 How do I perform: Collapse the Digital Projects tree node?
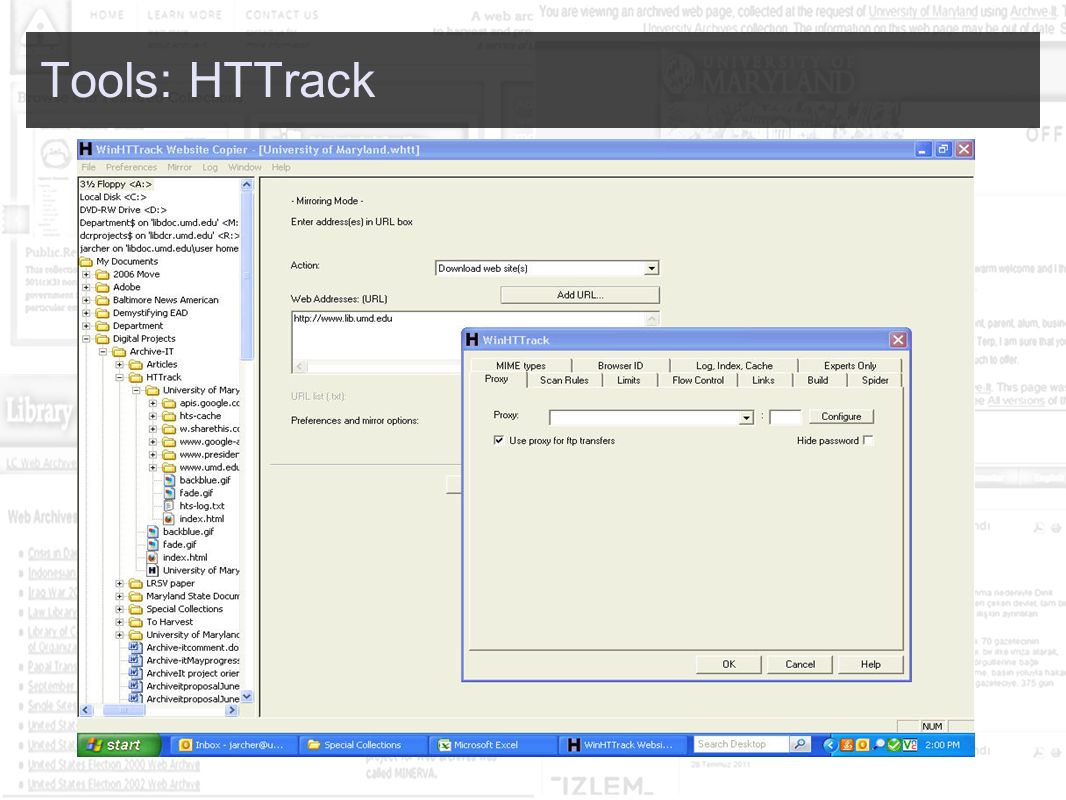pos(86,339)
